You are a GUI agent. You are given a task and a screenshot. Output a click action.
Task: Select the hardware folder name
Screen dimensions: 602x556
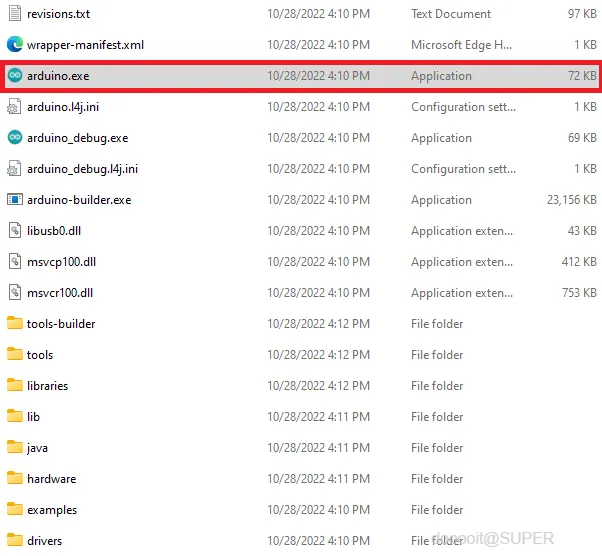click(52, 479)
